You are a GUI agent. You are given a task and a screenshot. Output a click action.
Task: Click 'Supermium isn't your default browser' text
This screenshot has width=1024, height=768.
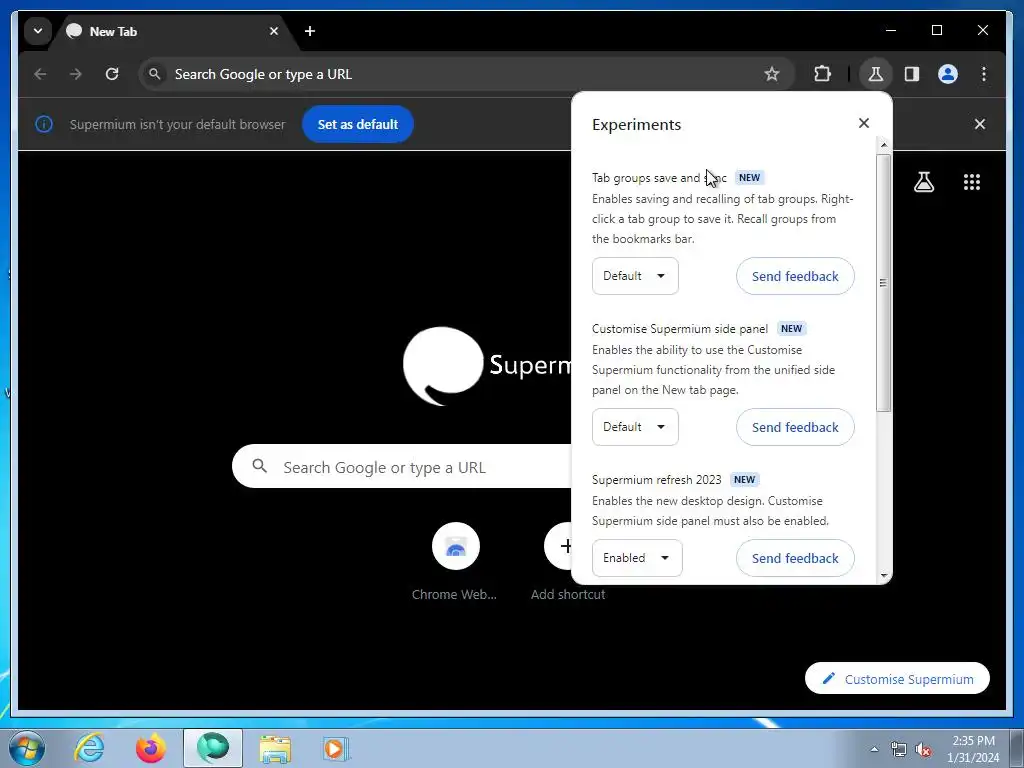click(x=177, y=124)
